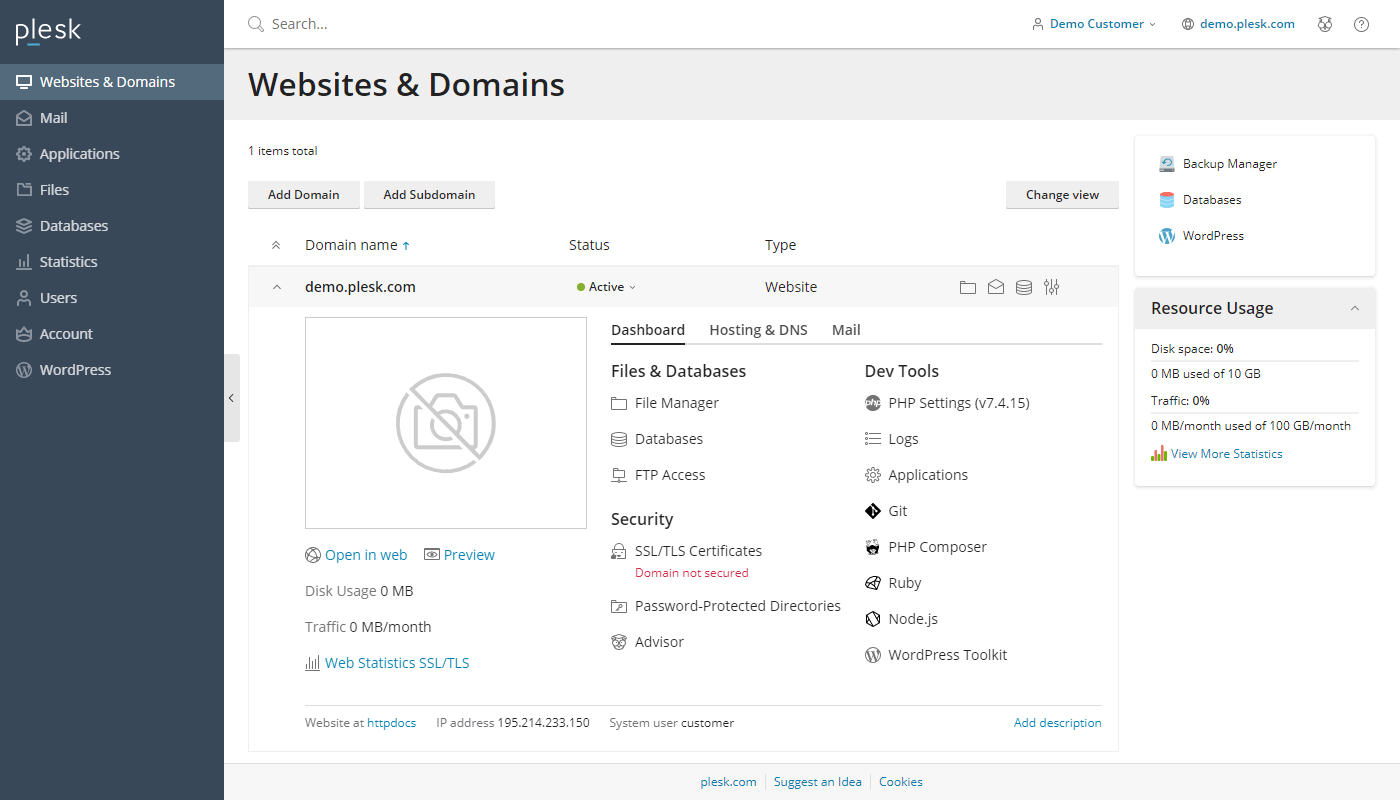Switch to the domain's Mail tab
The width and height of the screenshot is (1400, 800).
pos(846,330)
